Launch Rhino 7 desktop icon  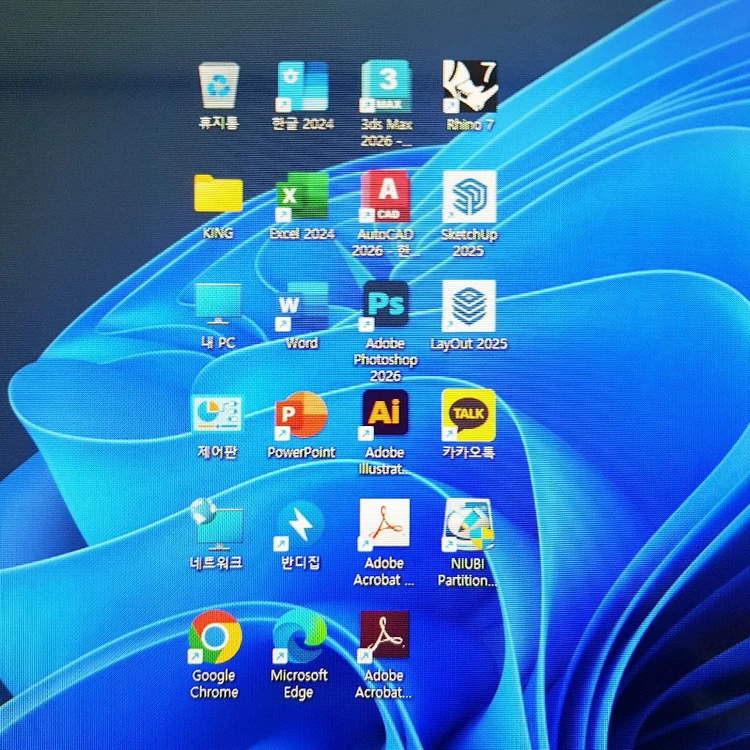469,86
